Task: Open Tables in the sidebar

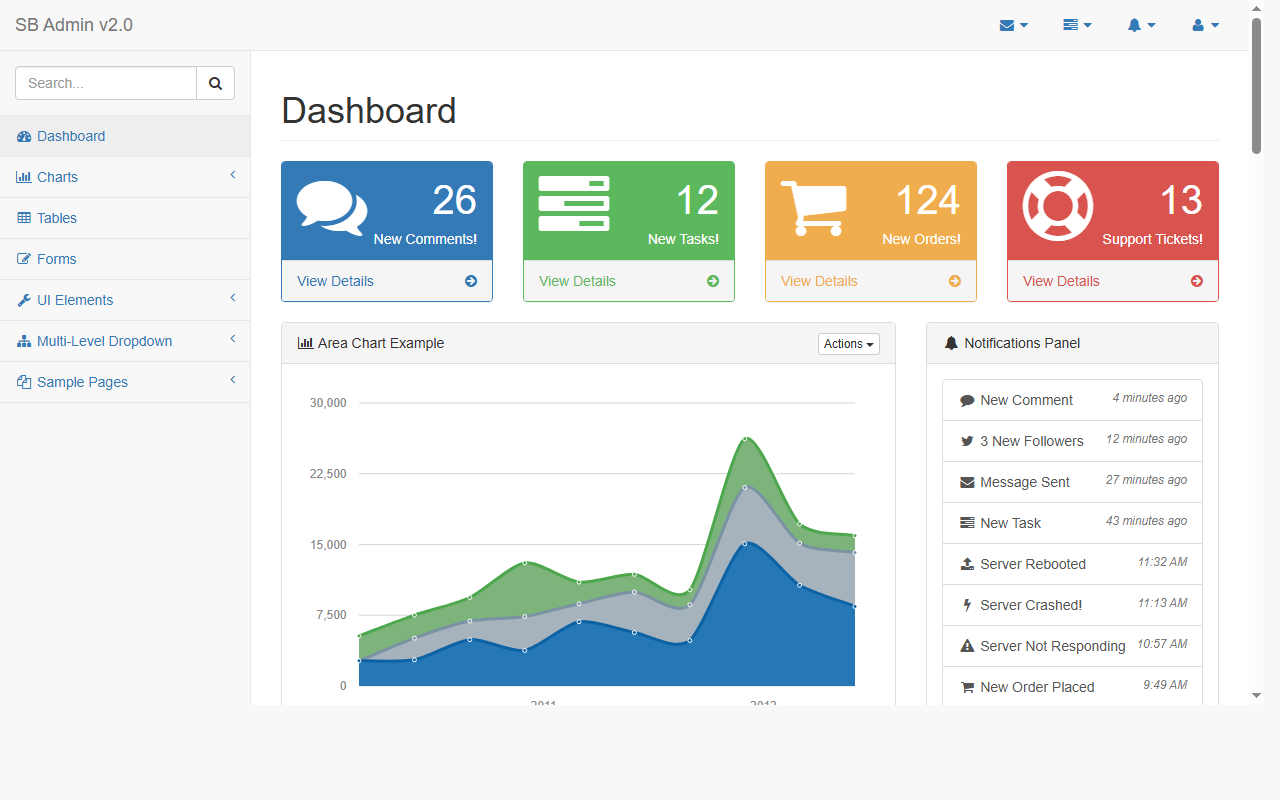Action: click(x=125, y=218)
